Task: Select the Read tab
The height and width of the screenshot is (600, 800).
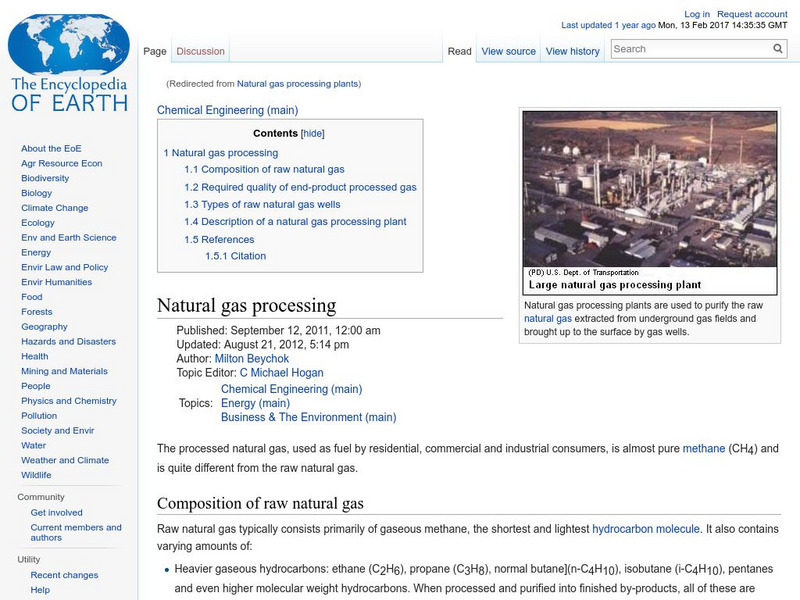Action: 459,51
